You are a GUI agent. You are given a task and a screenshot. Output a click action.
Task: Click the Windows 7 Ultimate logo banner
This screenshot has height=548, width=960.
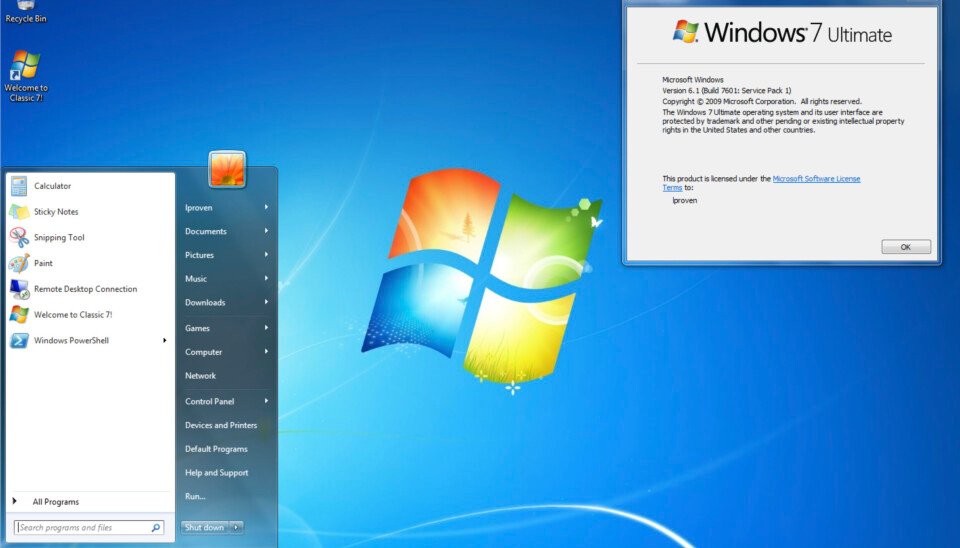click(782, 32)
